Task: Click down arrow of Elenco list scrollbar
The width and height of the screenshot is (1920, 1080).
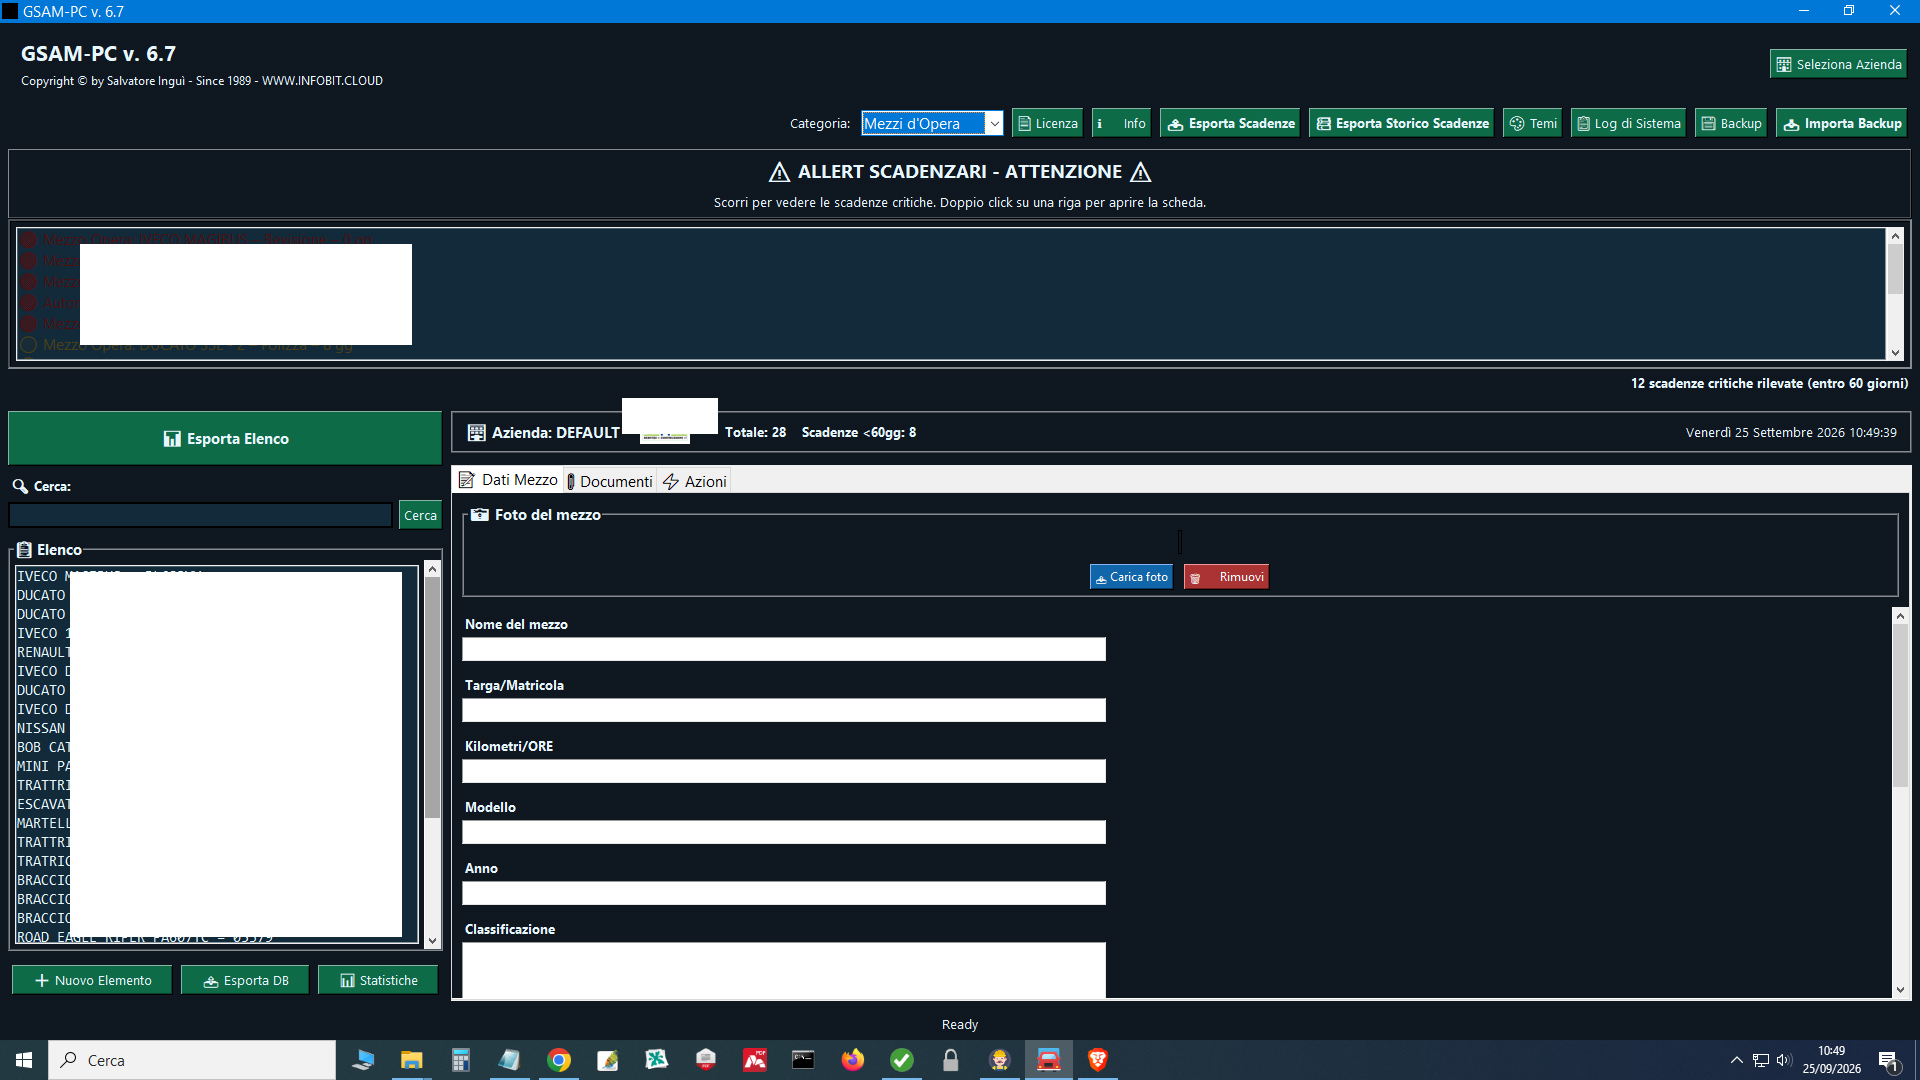Action: point(432,940)
